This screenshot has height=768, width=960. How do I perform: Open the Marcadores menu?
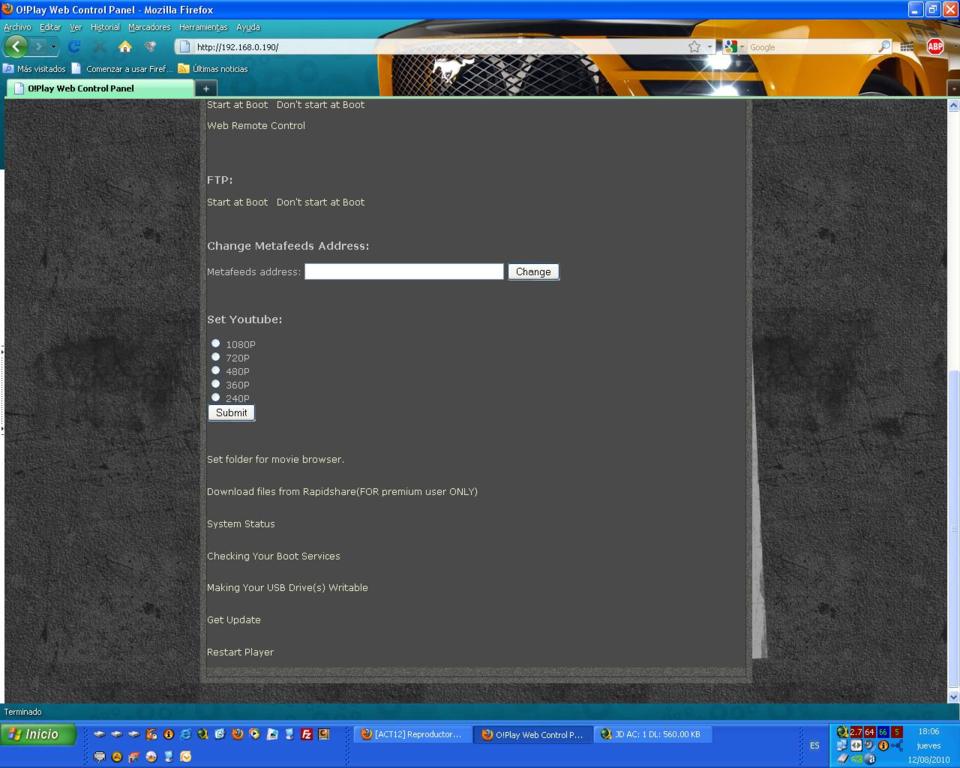(149, 27)
